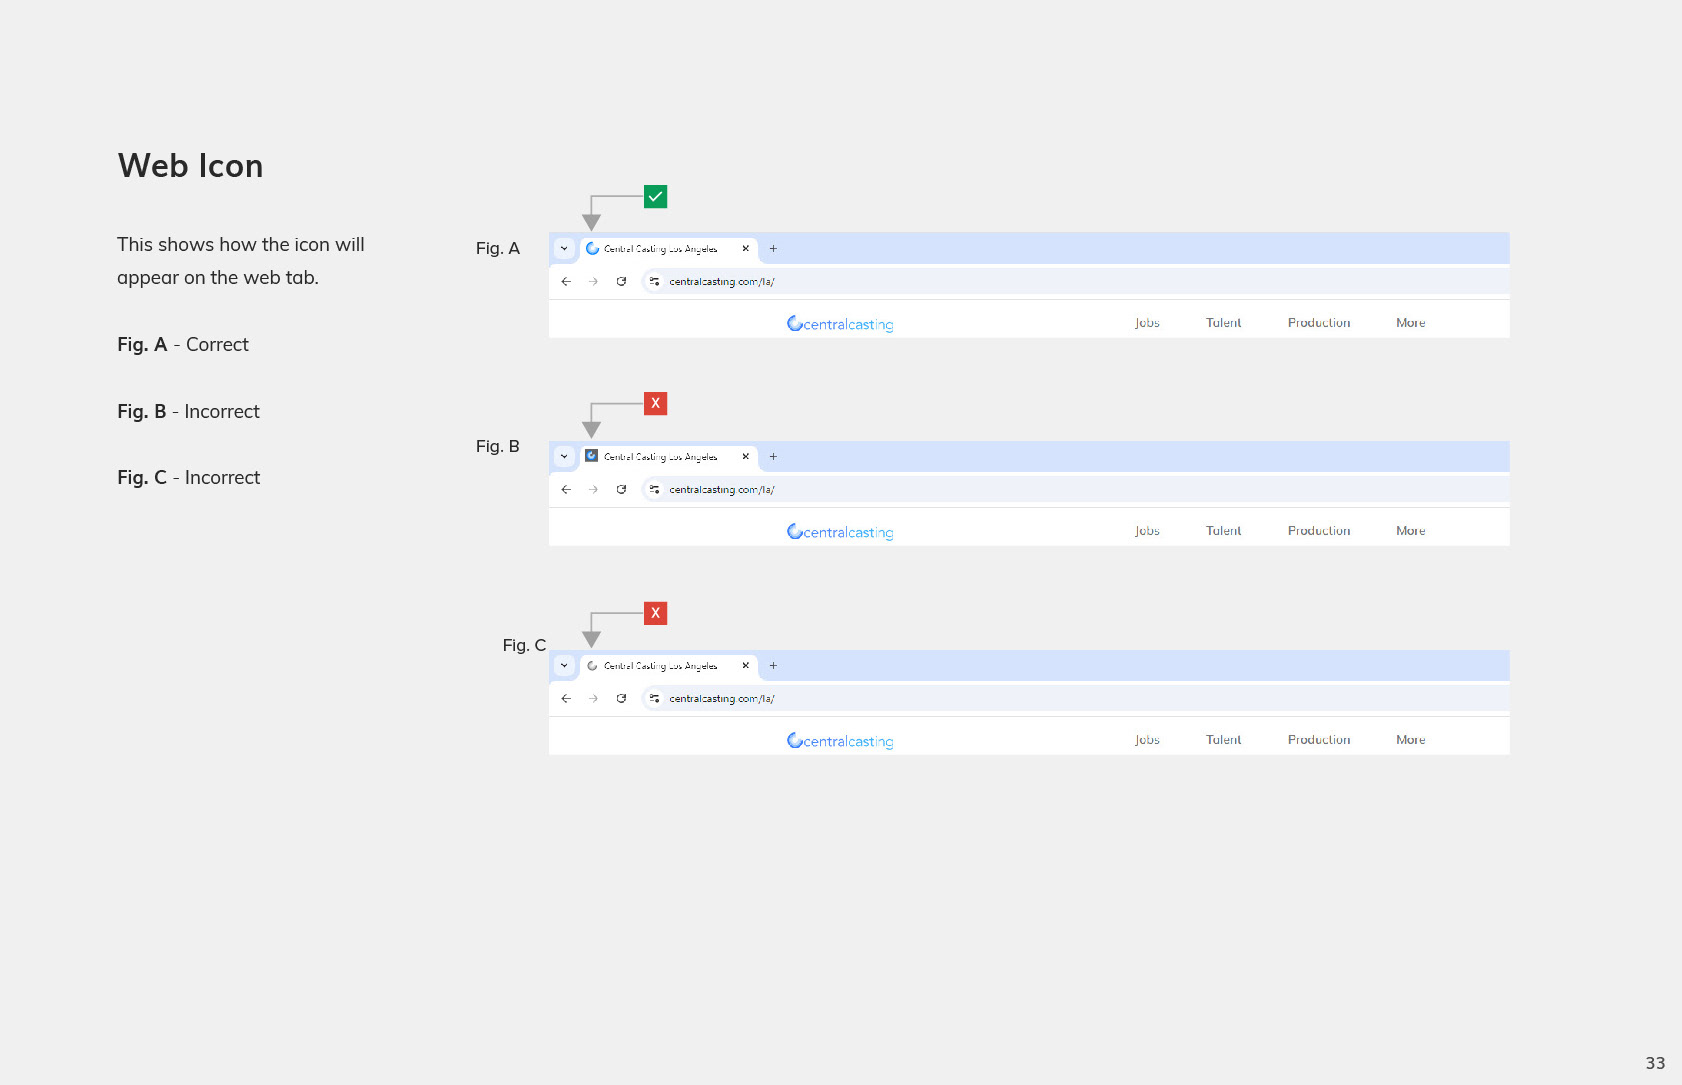Click the Fig. A address bar URL
Viewport: 1682px width, 1085px height.
[x=722, y=282]
